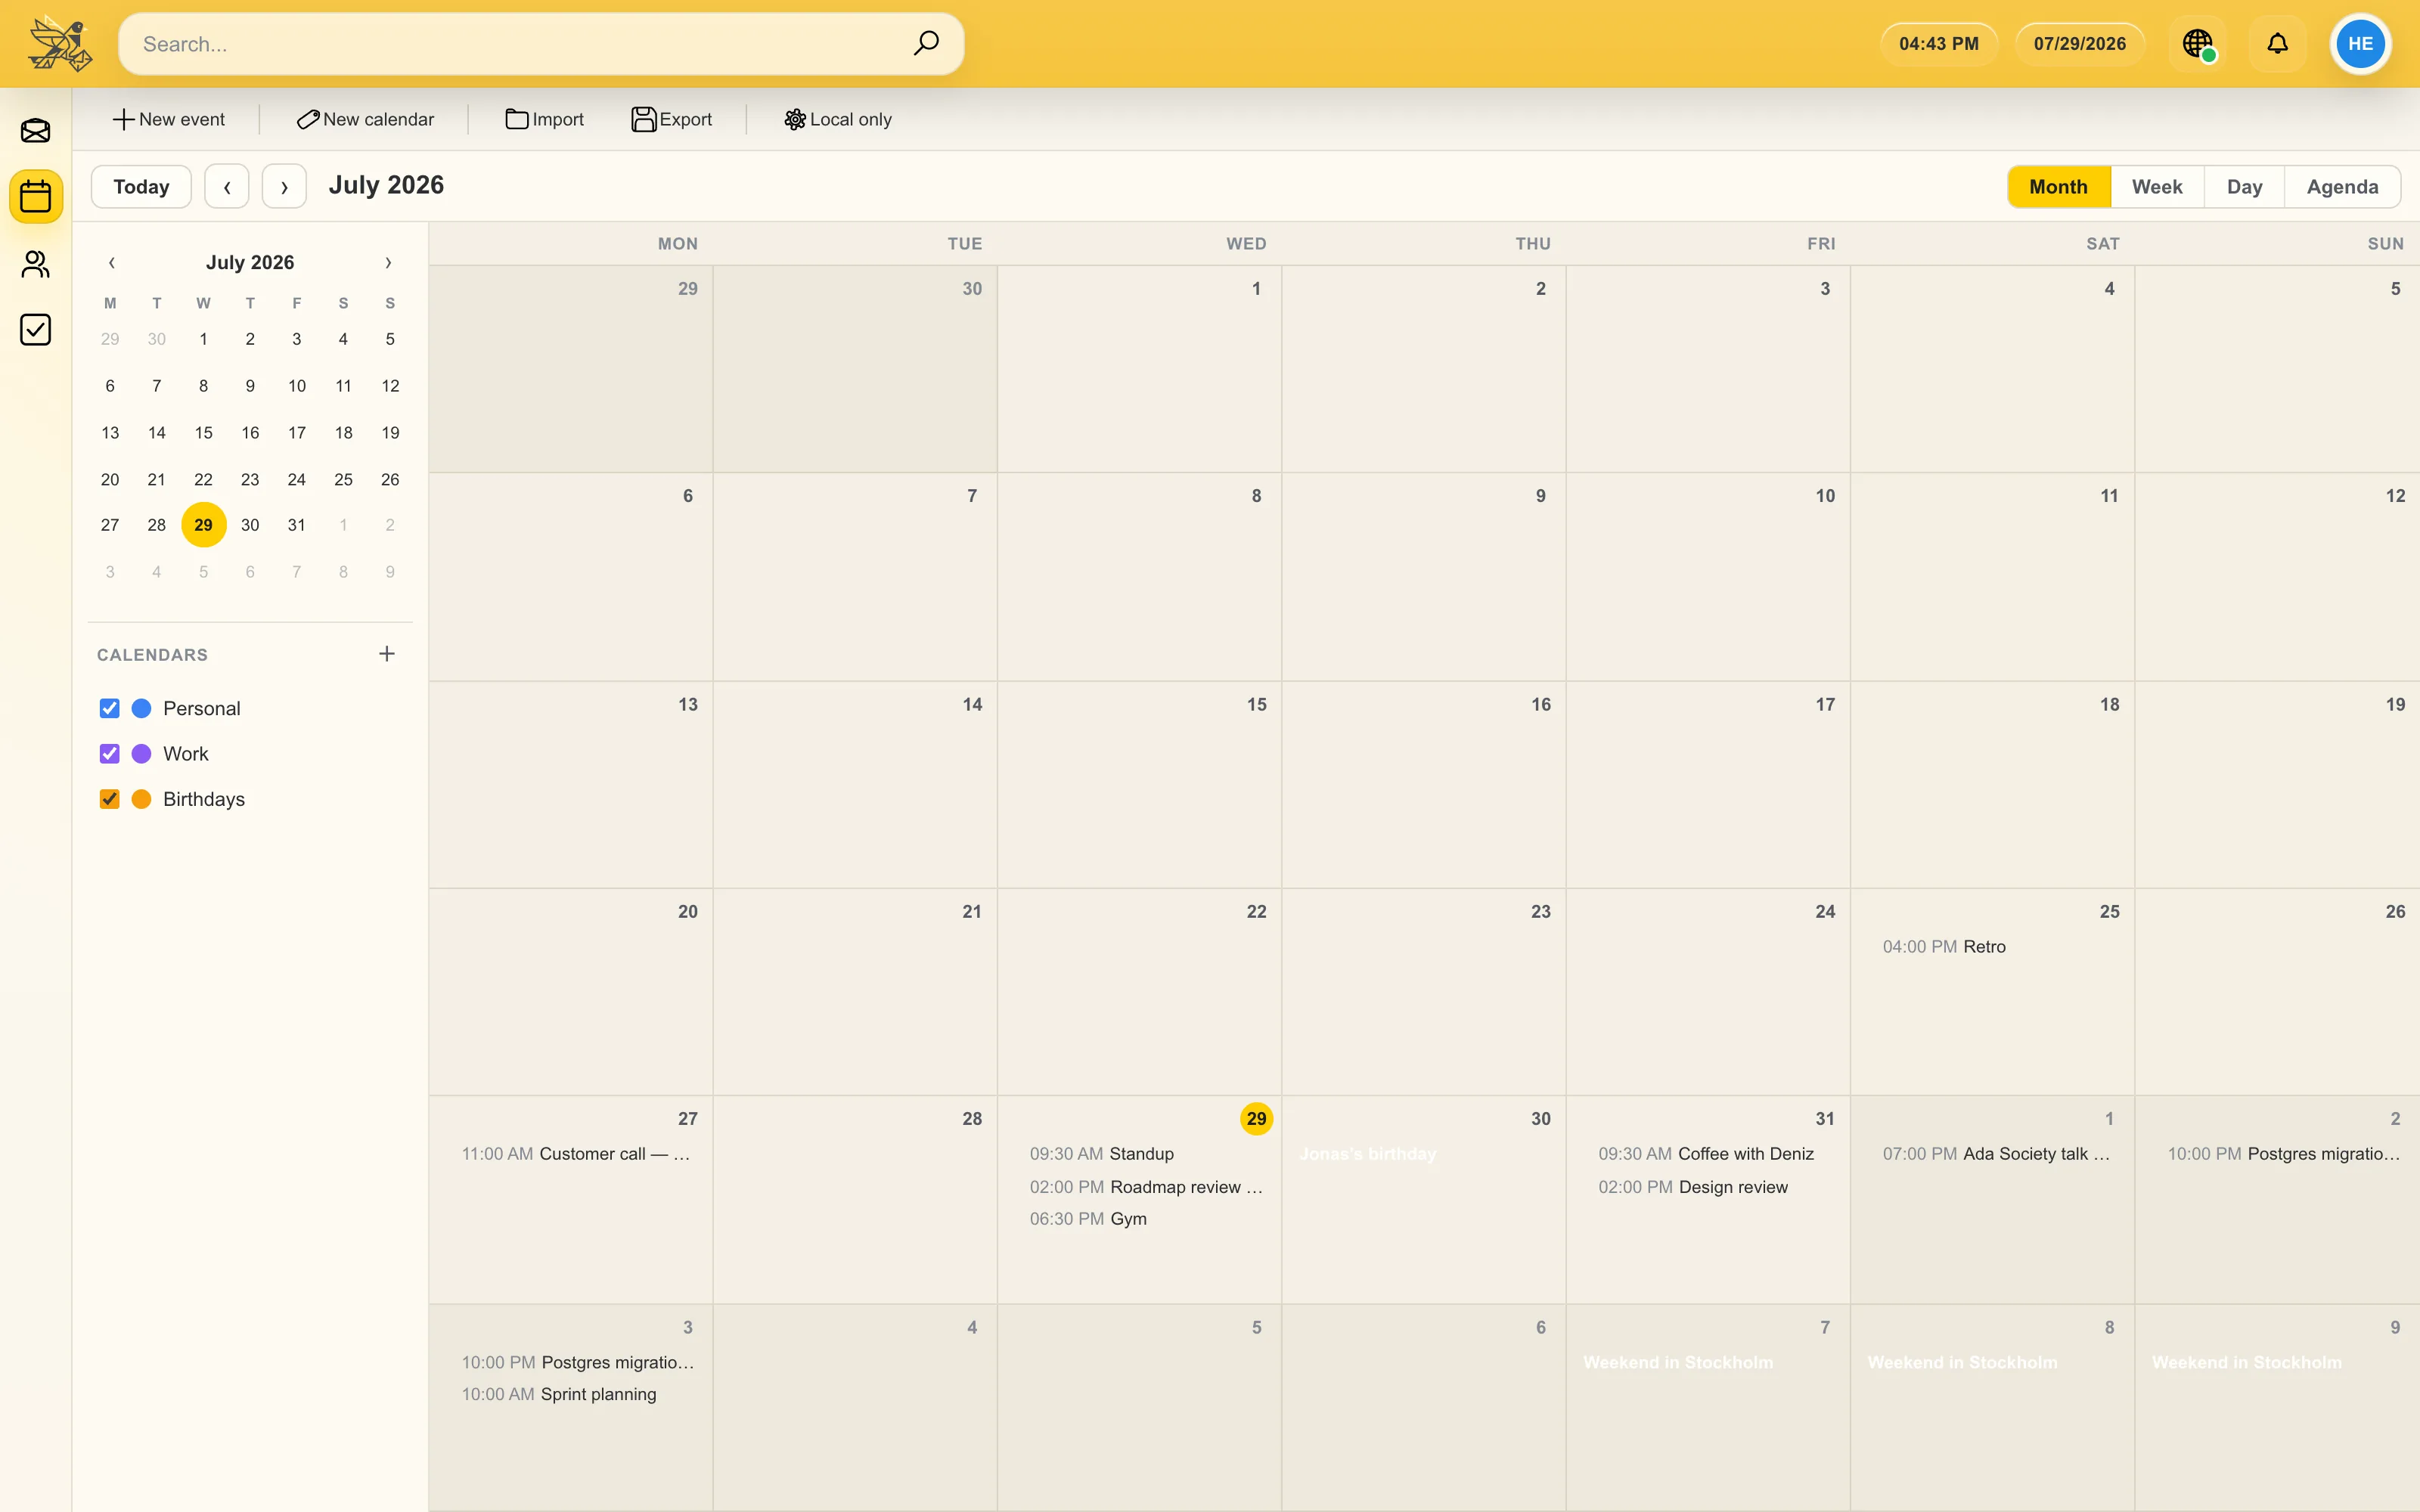Open Jonas's birthday event
Viewport: 2420px width, 1512px height.
[1423, 1154]
